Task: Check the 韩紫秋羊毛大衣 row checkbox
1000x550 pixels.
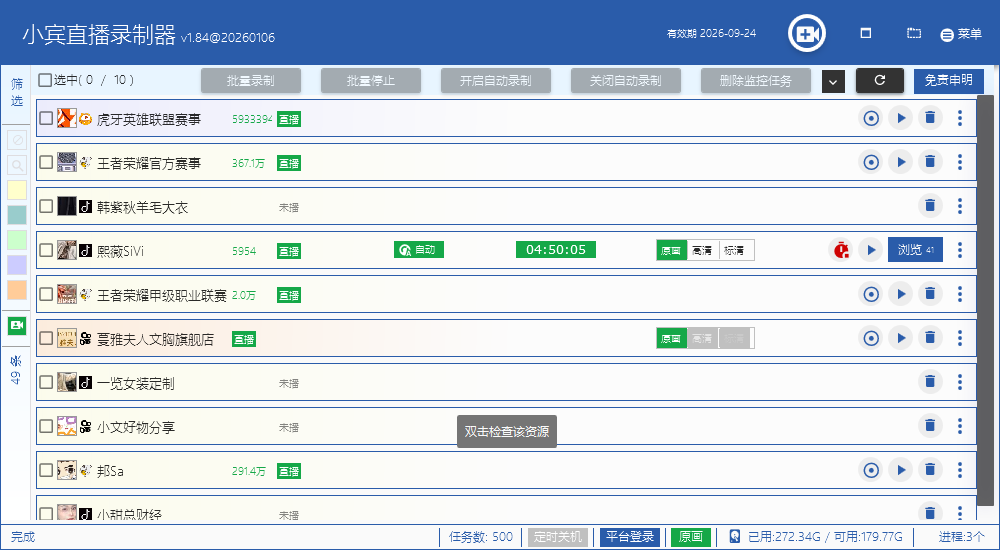Action: (46, 206)
